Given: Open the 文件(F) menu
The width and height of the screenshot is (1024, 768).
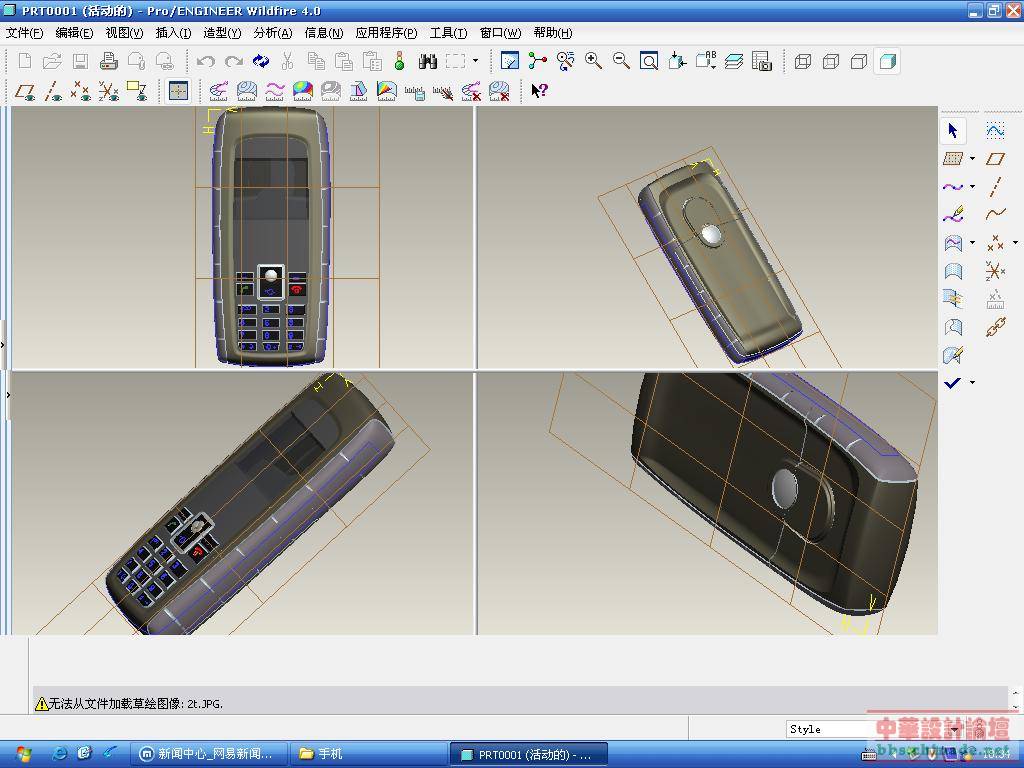Looking at the screenshot, I should click(24, 33).
